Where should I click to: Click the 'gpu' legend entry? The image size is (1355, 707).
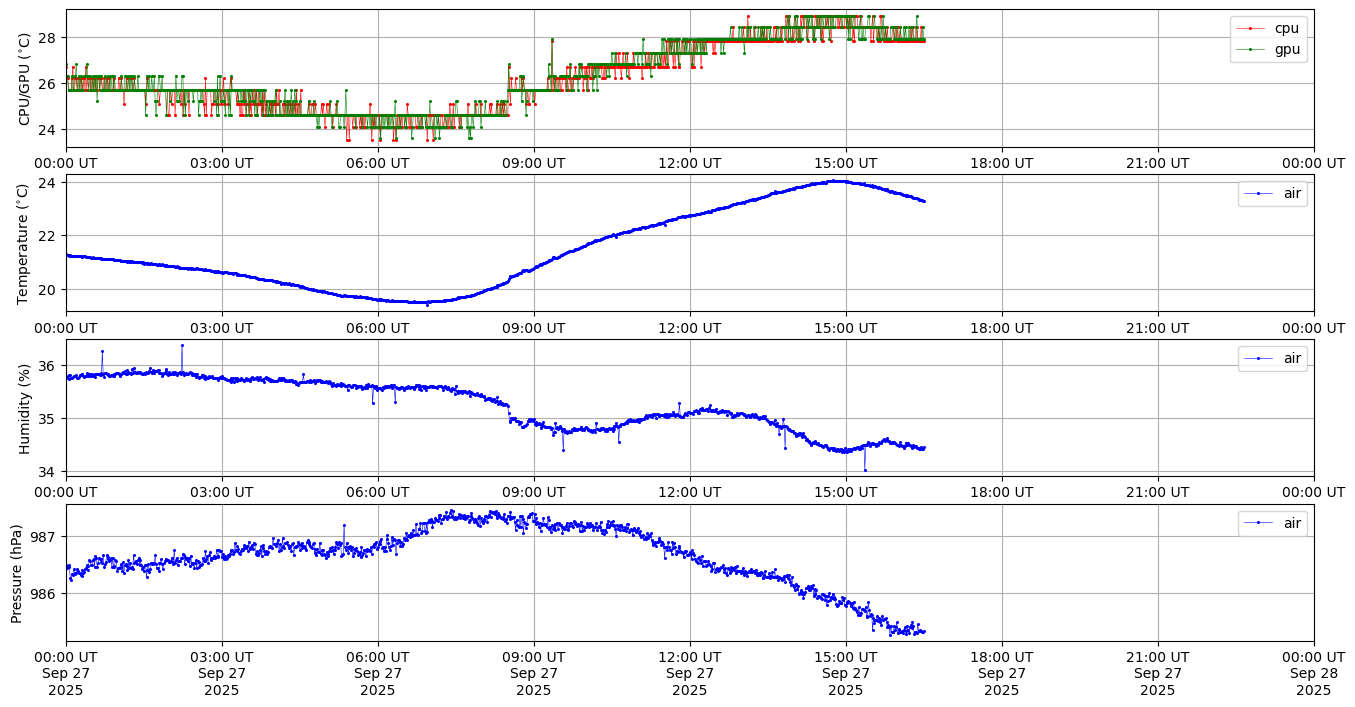point(1268,48)
